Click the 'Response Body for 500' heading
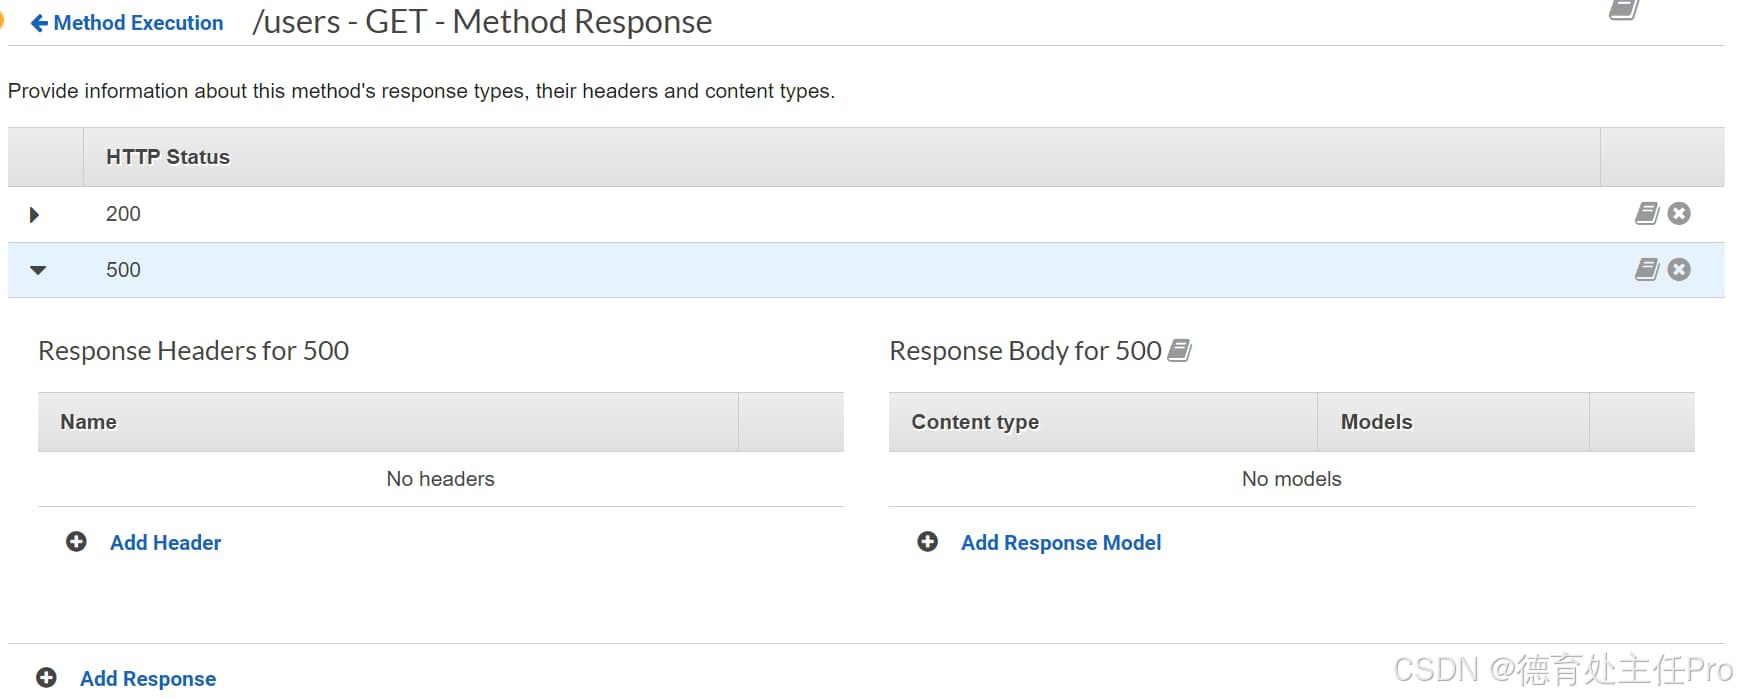The height and width of the screenshot is (699, 1737). coord(1025,351)
